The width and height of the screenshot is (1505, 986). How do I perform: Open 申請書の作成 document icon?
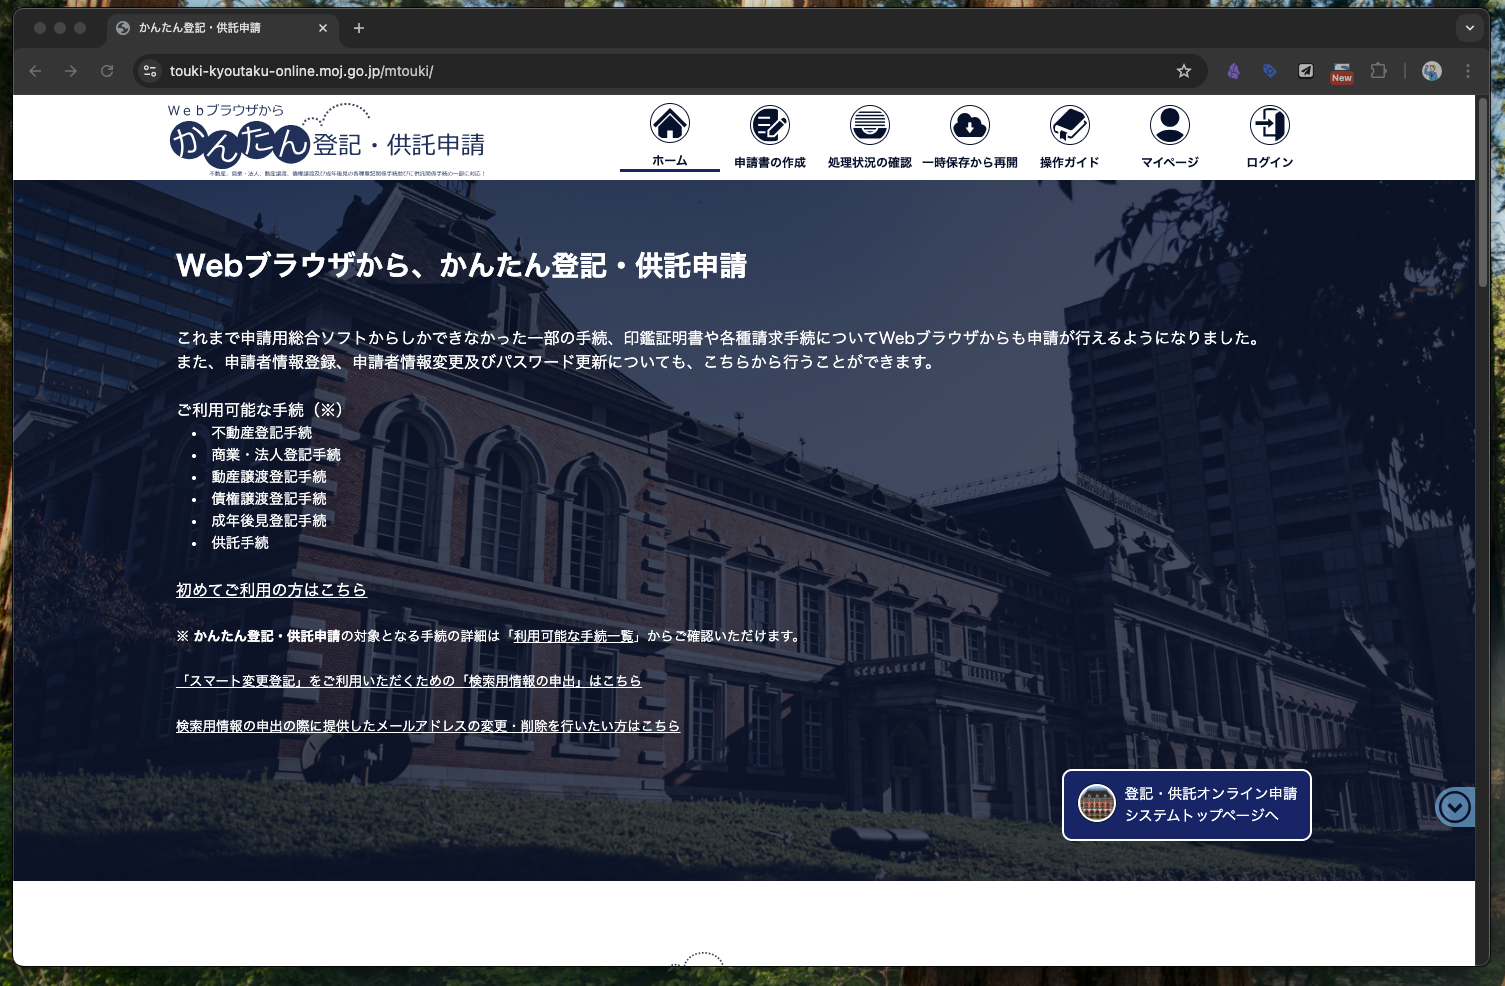click(x=769, y=125)
